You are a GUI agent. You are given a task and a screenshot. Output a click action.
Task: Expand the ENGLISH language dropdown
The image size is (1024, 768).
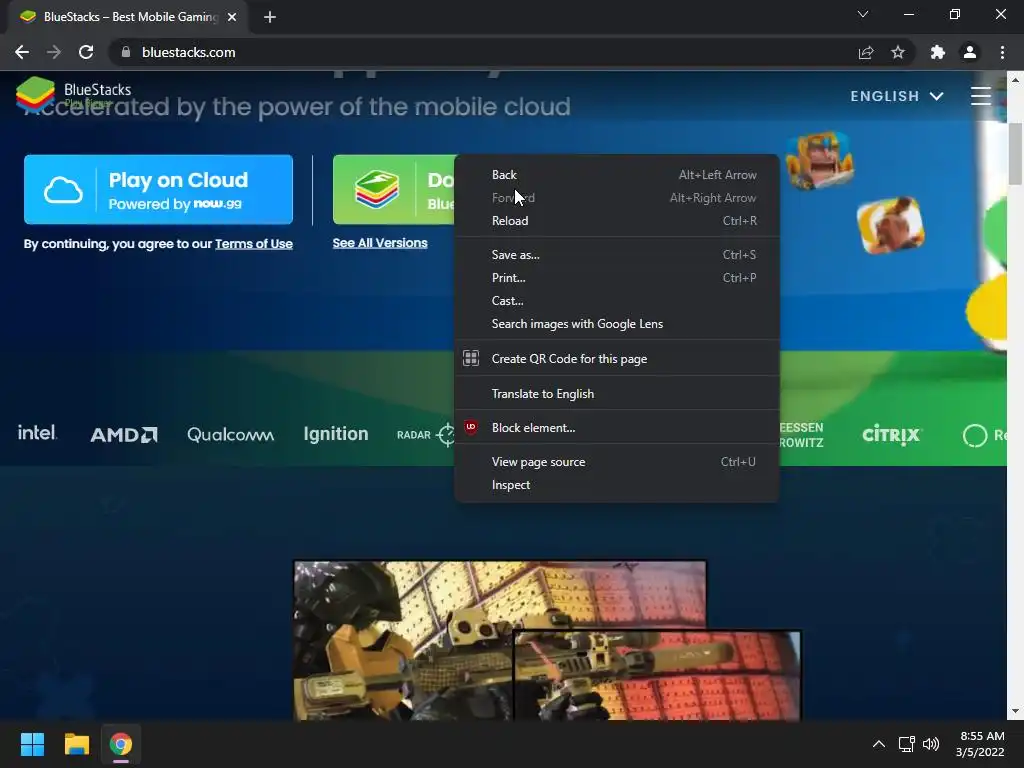(897, 96)
